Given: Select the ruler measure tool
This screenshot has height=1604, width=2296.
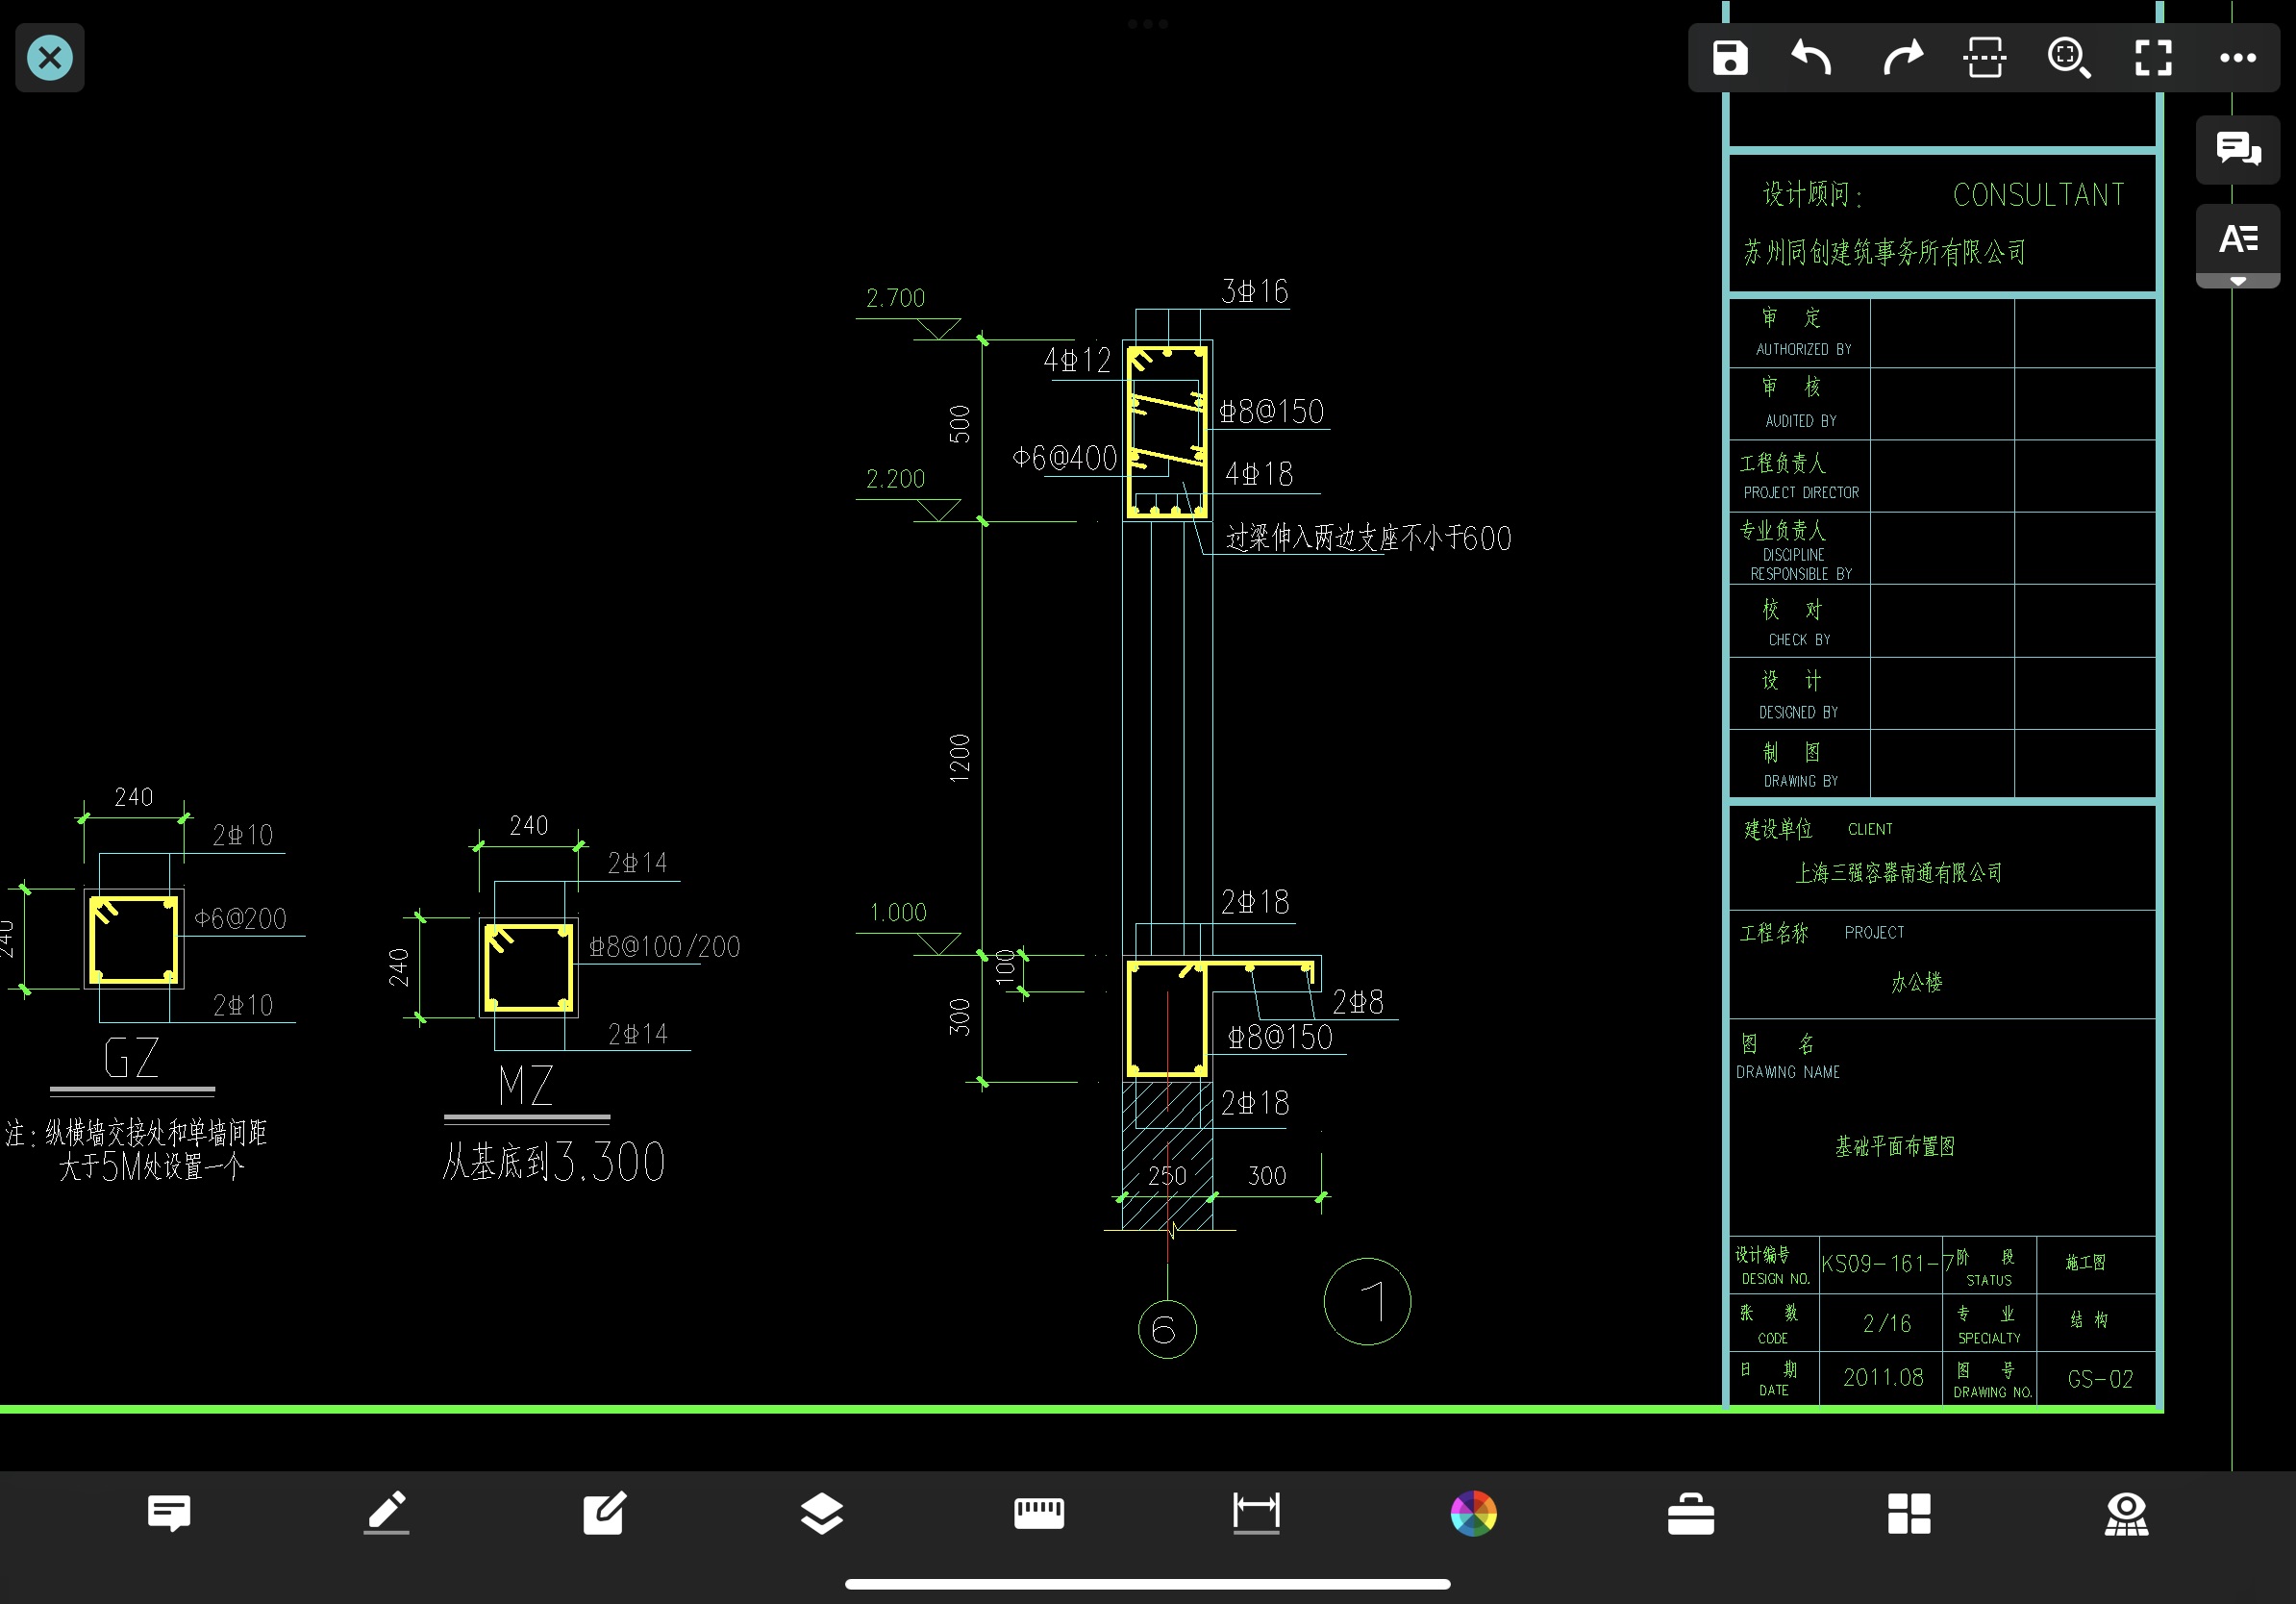Looking at the screenshot, I should click(x=1039, y=1513).
